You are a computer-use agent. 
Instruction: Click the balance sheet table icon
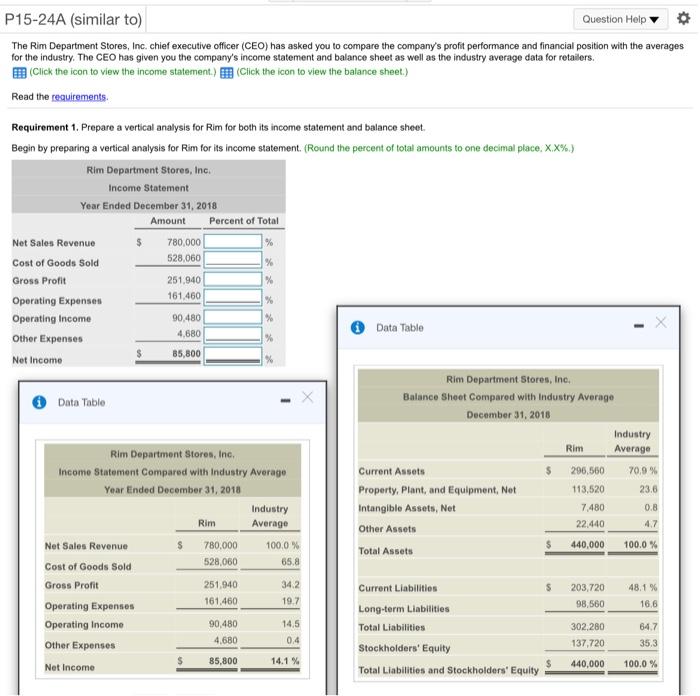pos(227,73)
